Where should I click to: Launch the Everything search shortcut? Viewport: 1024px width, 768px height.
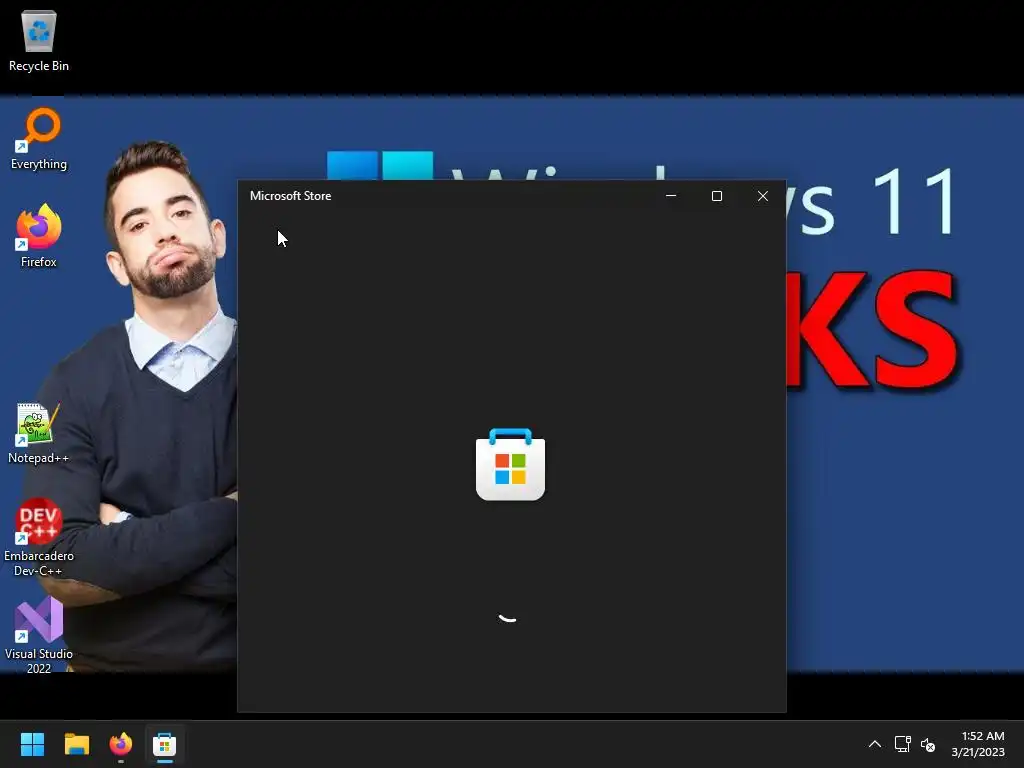[39, 139]
